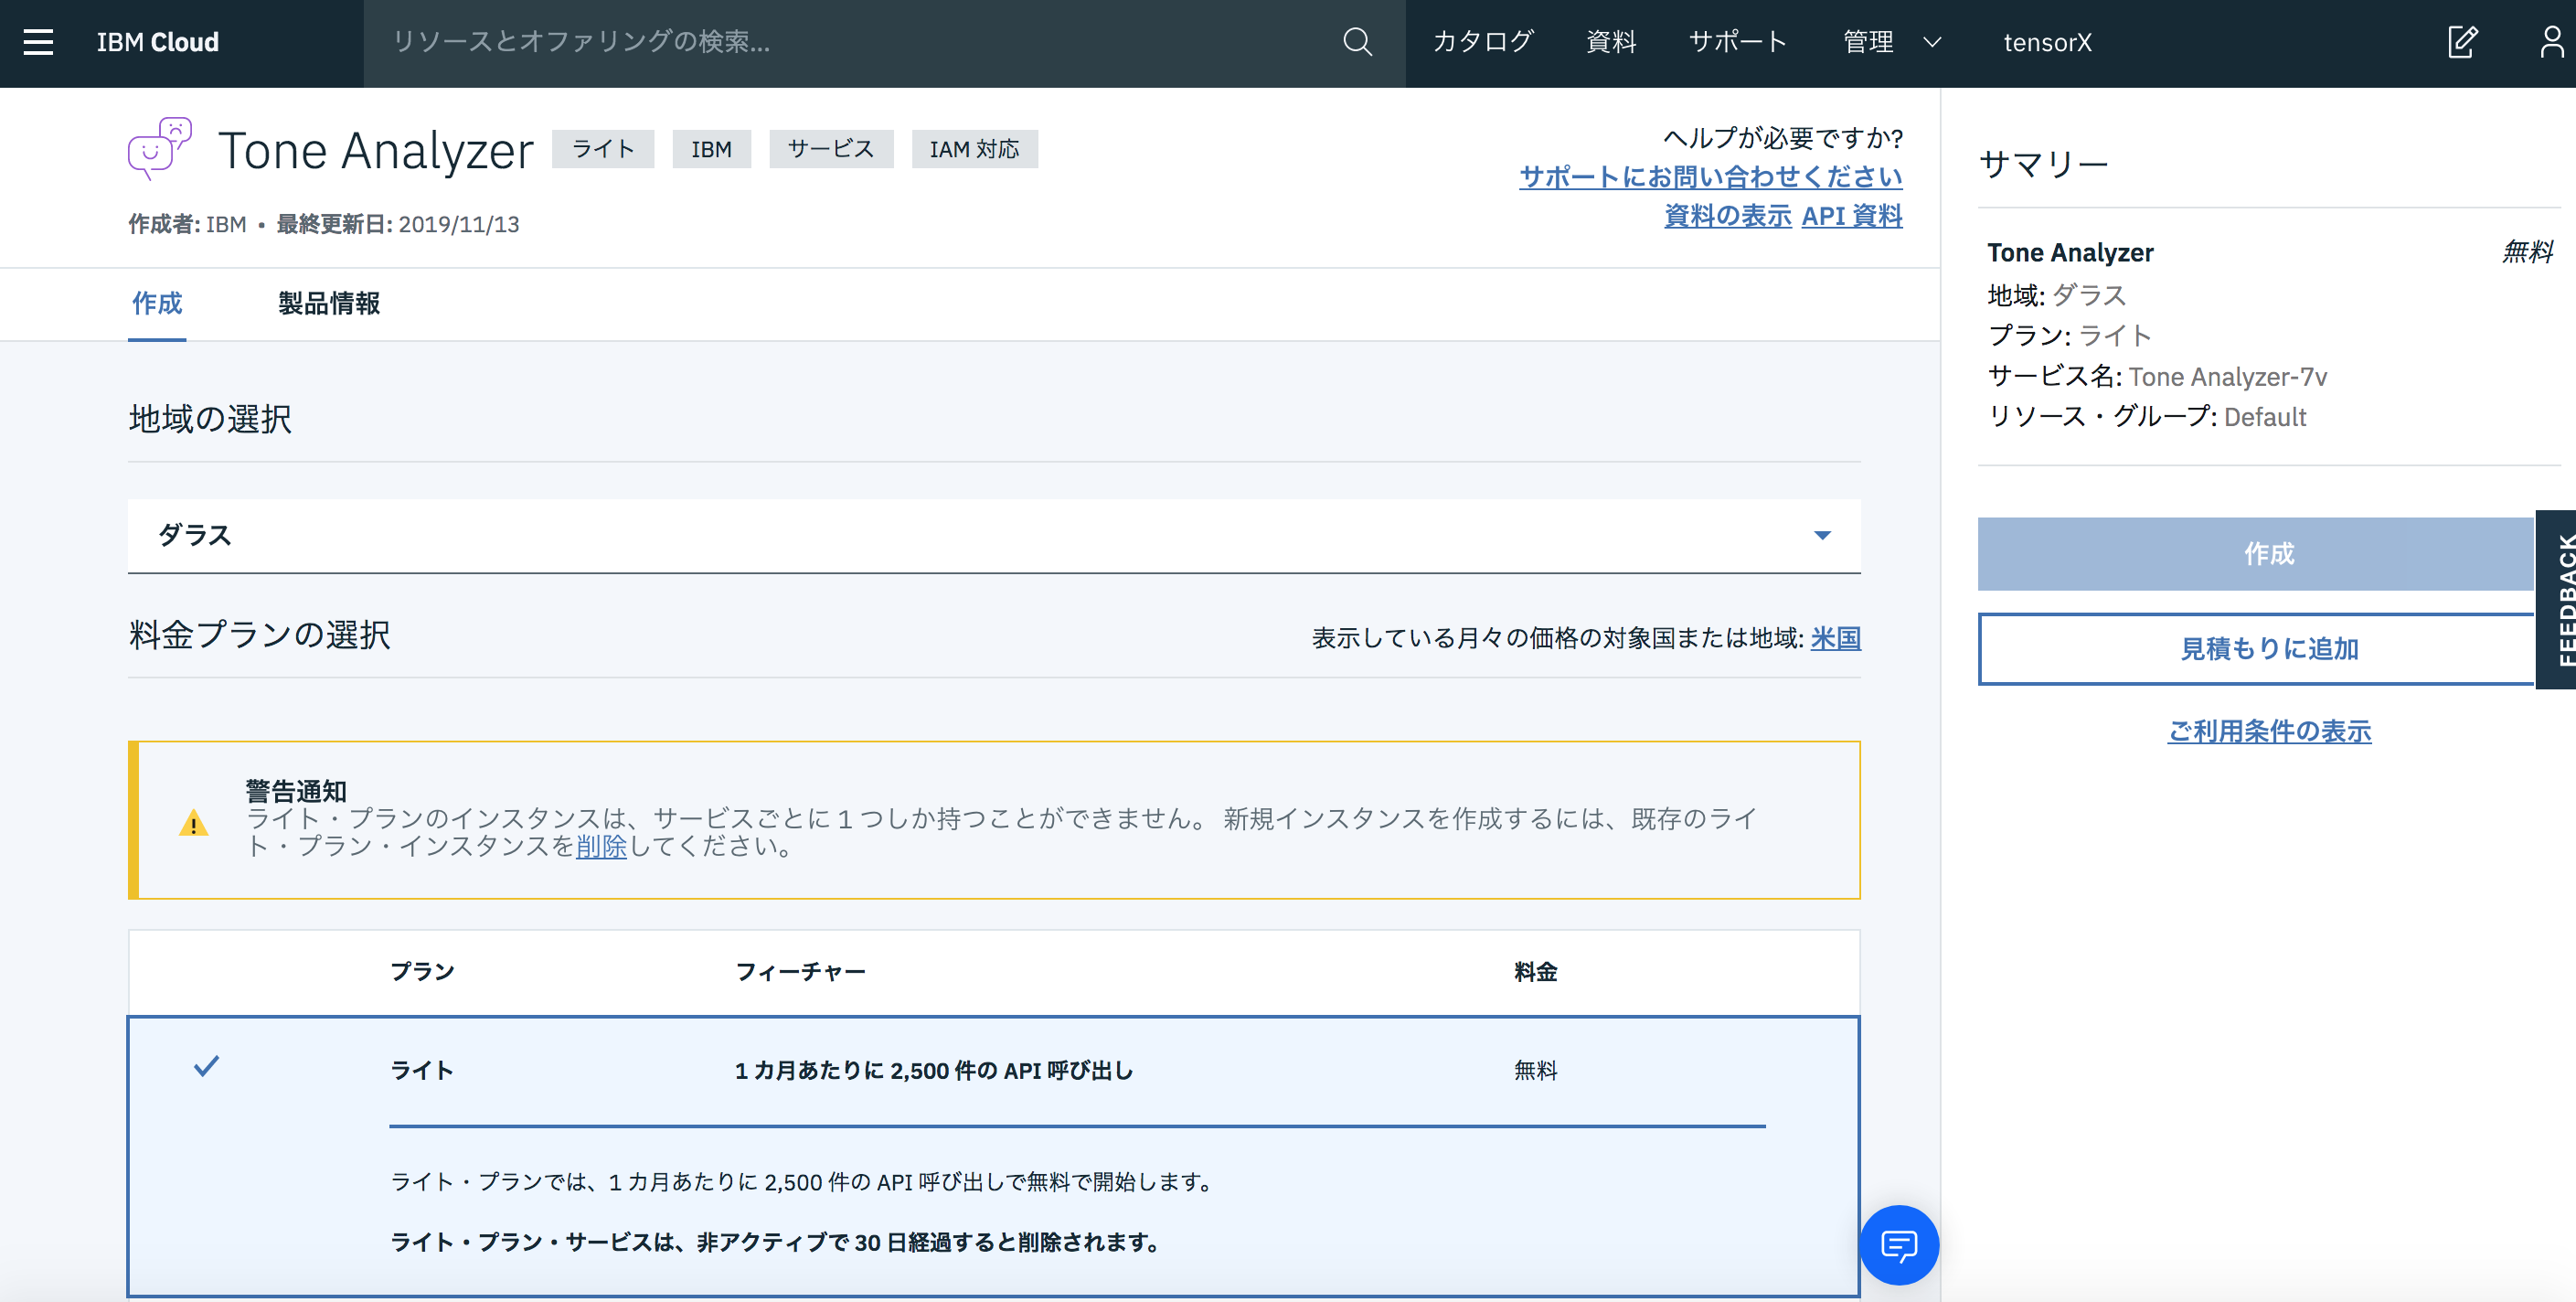Click the warning triangle icon

(x=193, y=823)
